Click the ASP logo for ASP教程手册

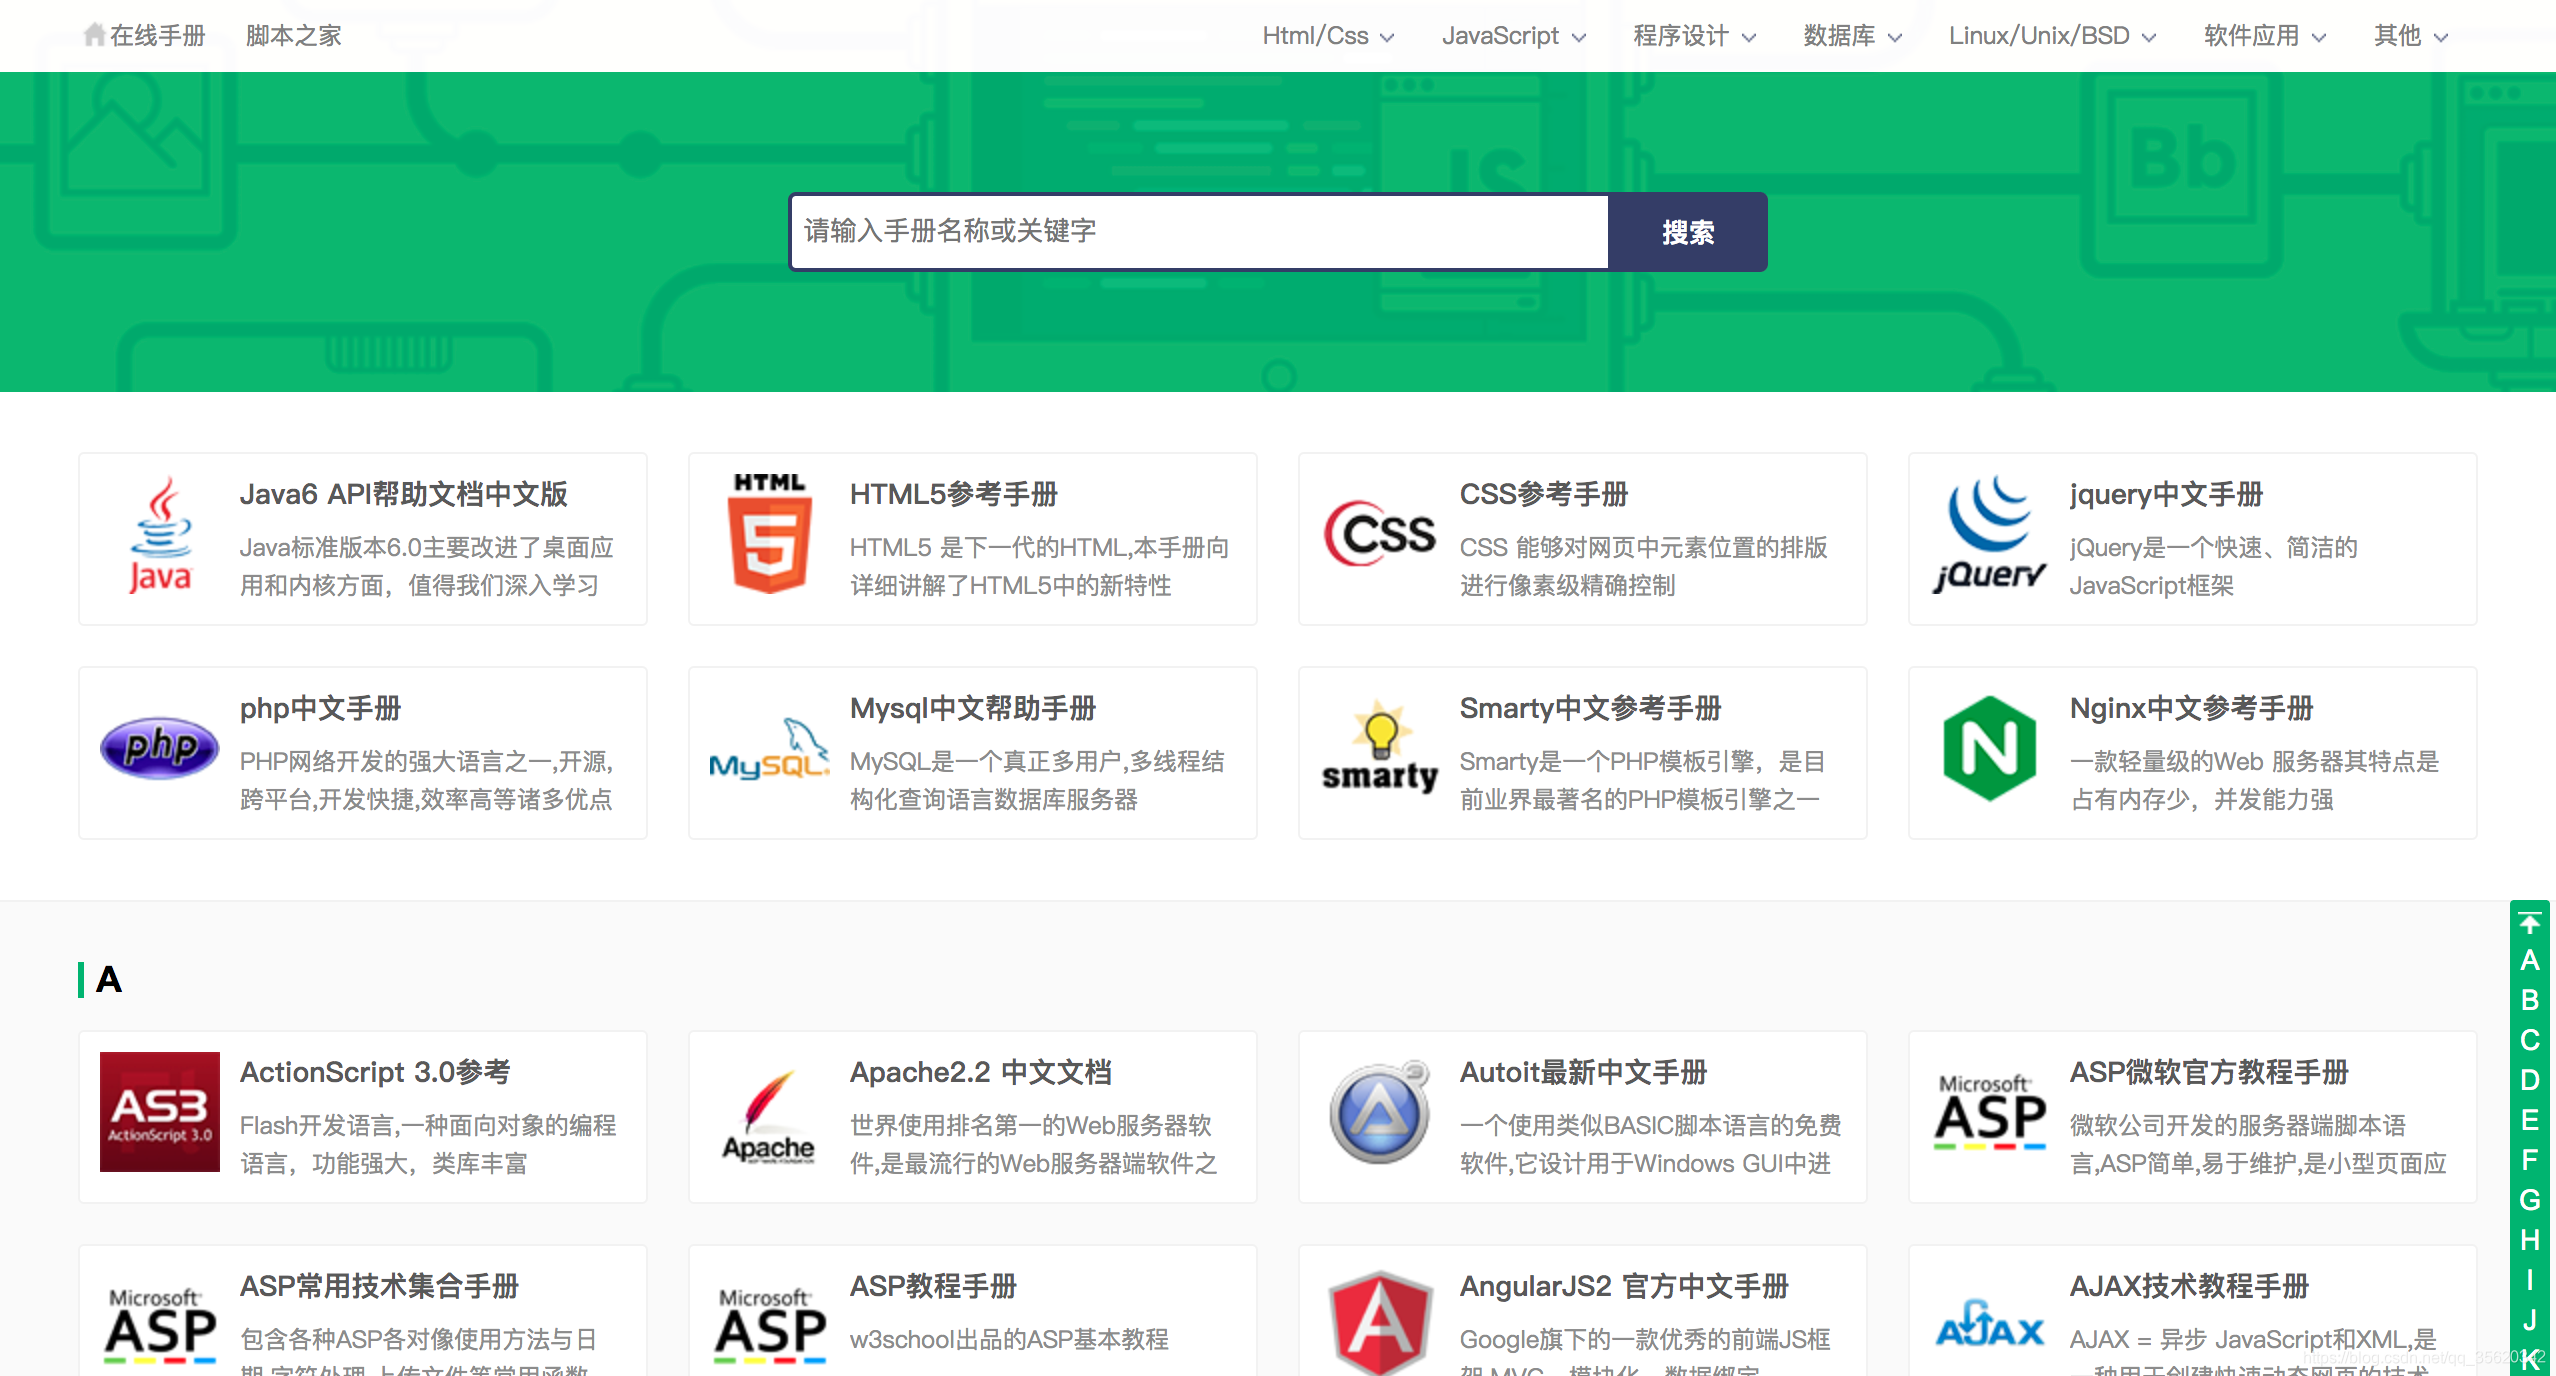[769, 1326]
